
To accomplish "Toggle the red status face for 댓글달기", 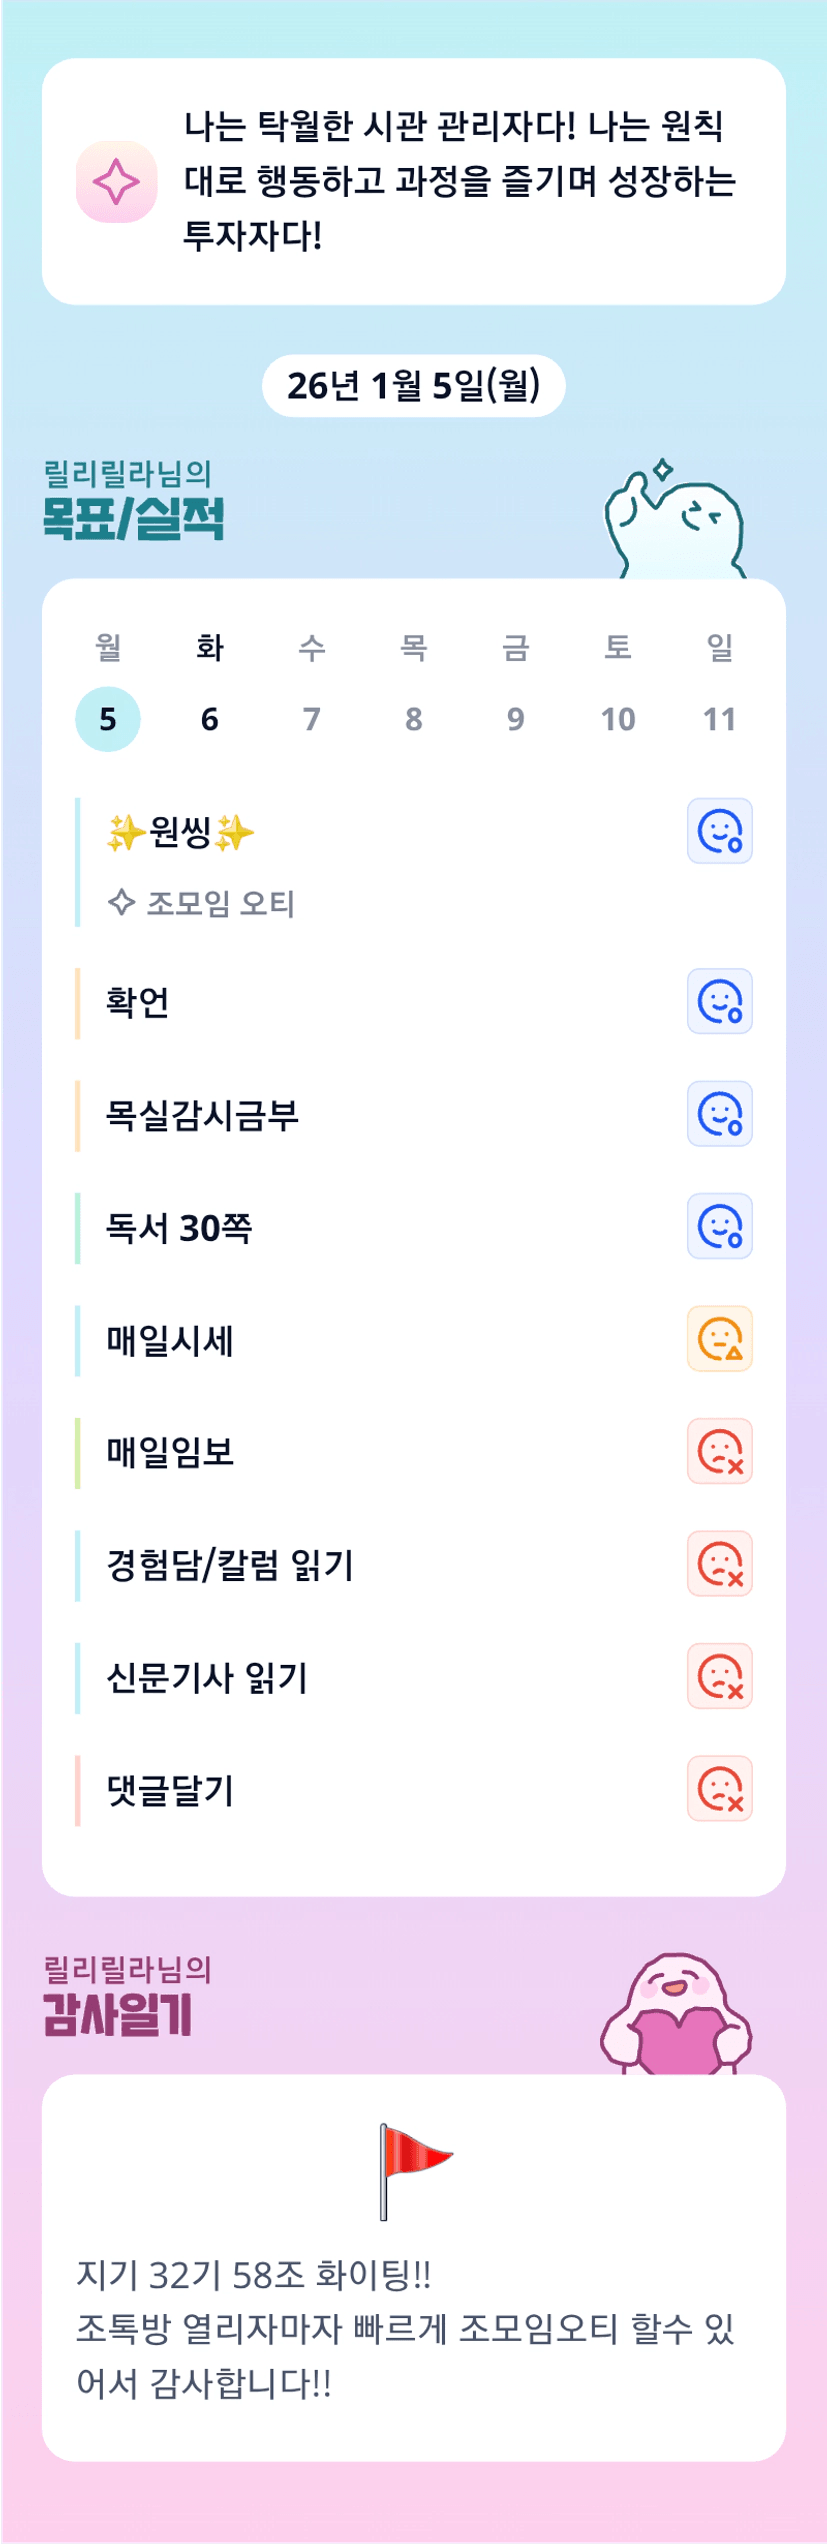I will [x=719, y=1789].
